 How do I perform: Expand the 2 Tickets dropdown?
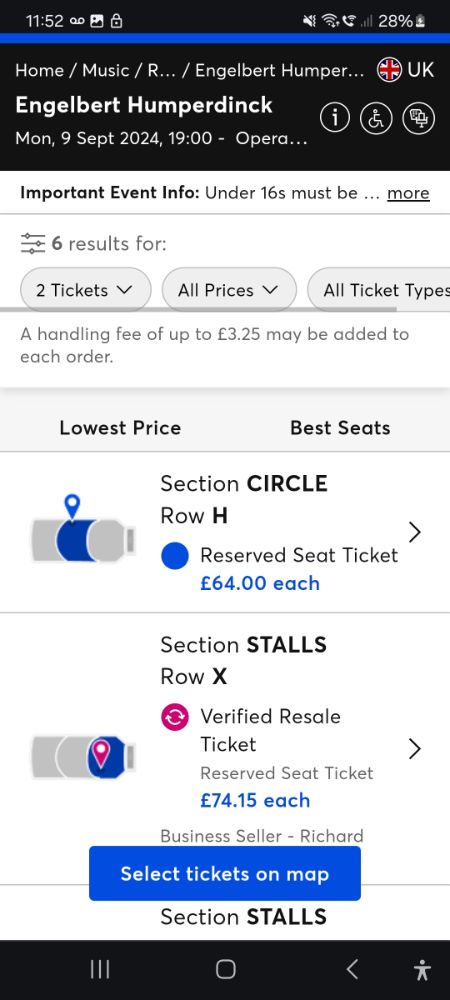click(85, 290)
